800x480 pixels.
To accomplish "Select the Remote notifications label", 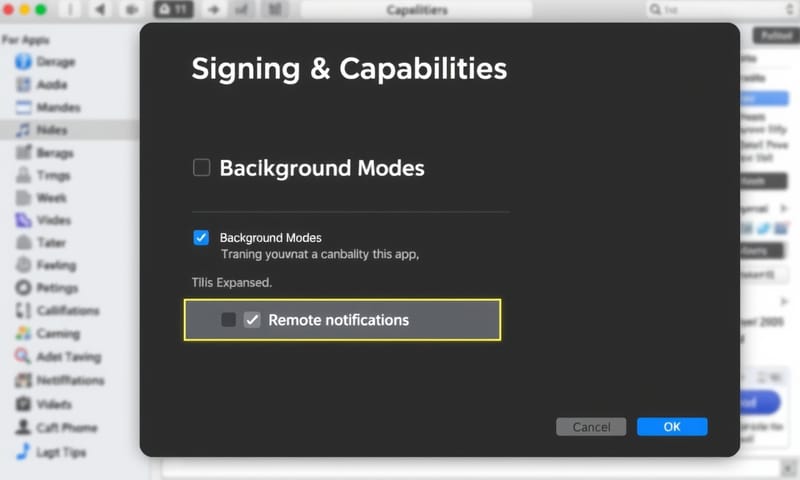I will click(x=338, y=320).
